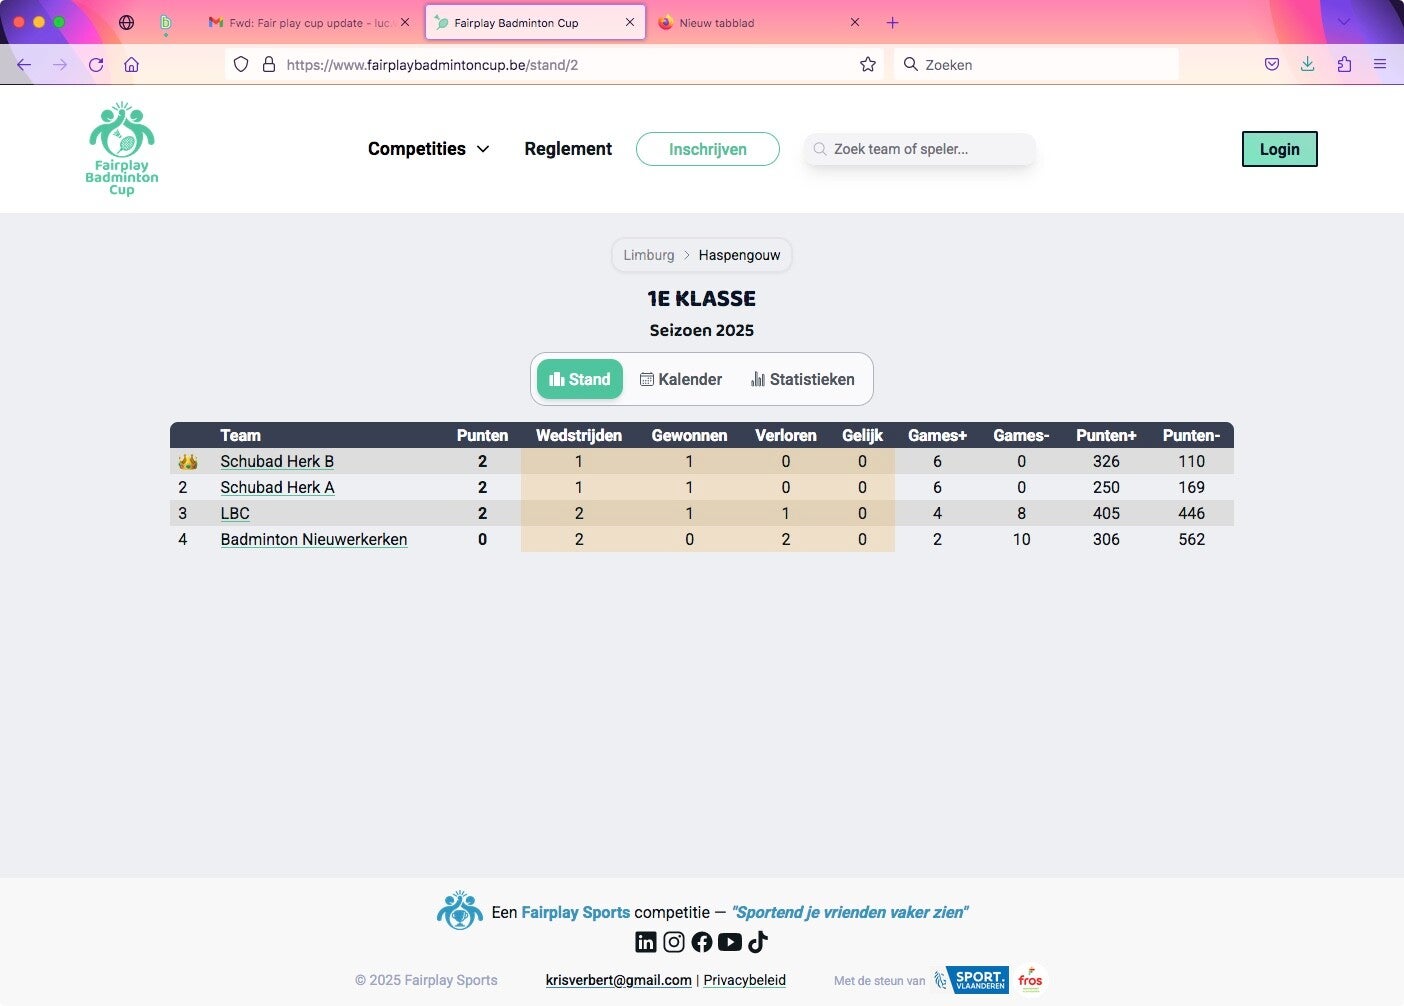Click the Inschrijven button
Viewport: 1404px width, 1006px height.
click(x=708, y=149)
